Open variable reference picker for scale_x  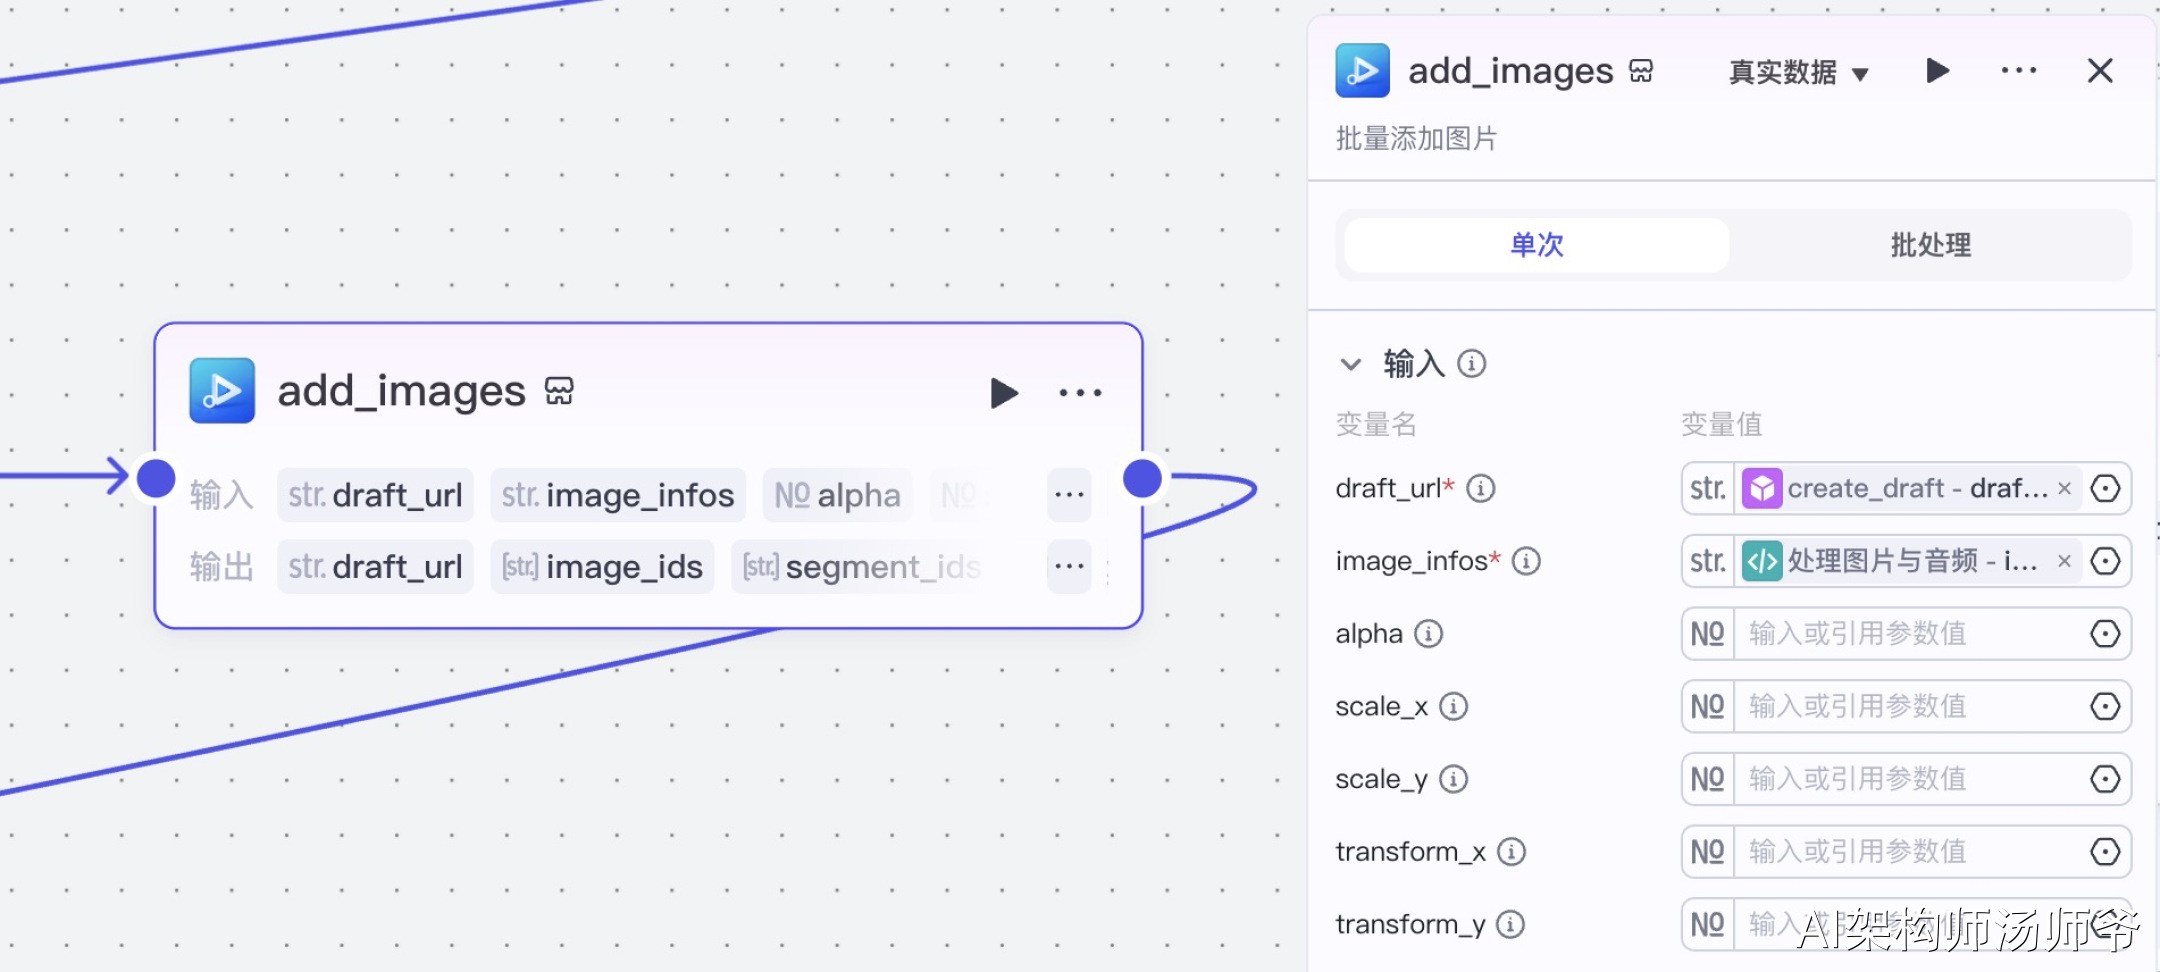pyautogui.click(x=2105, y=707)
